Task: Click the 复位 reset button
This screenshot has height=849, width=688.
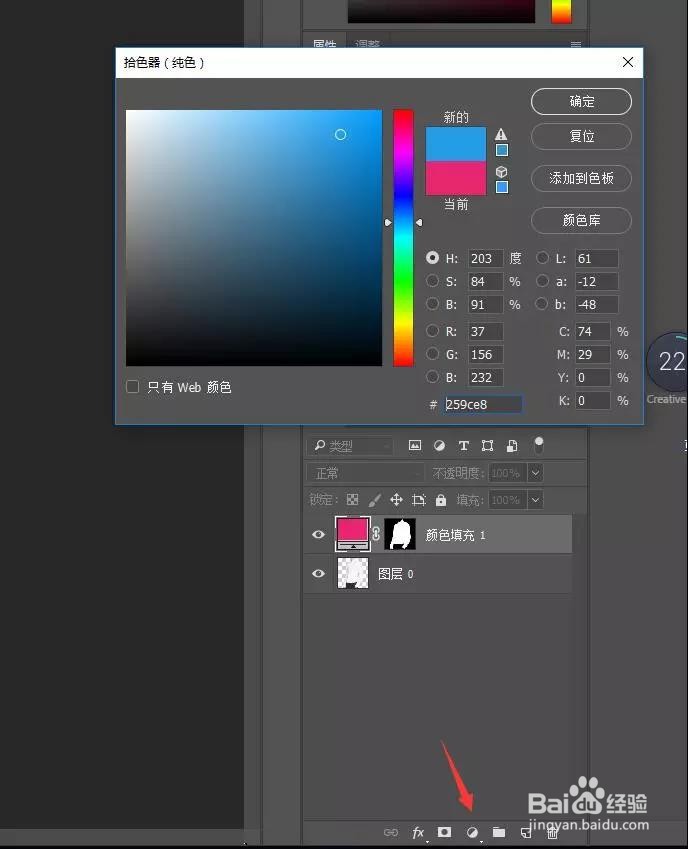Action: click(581, 136)
